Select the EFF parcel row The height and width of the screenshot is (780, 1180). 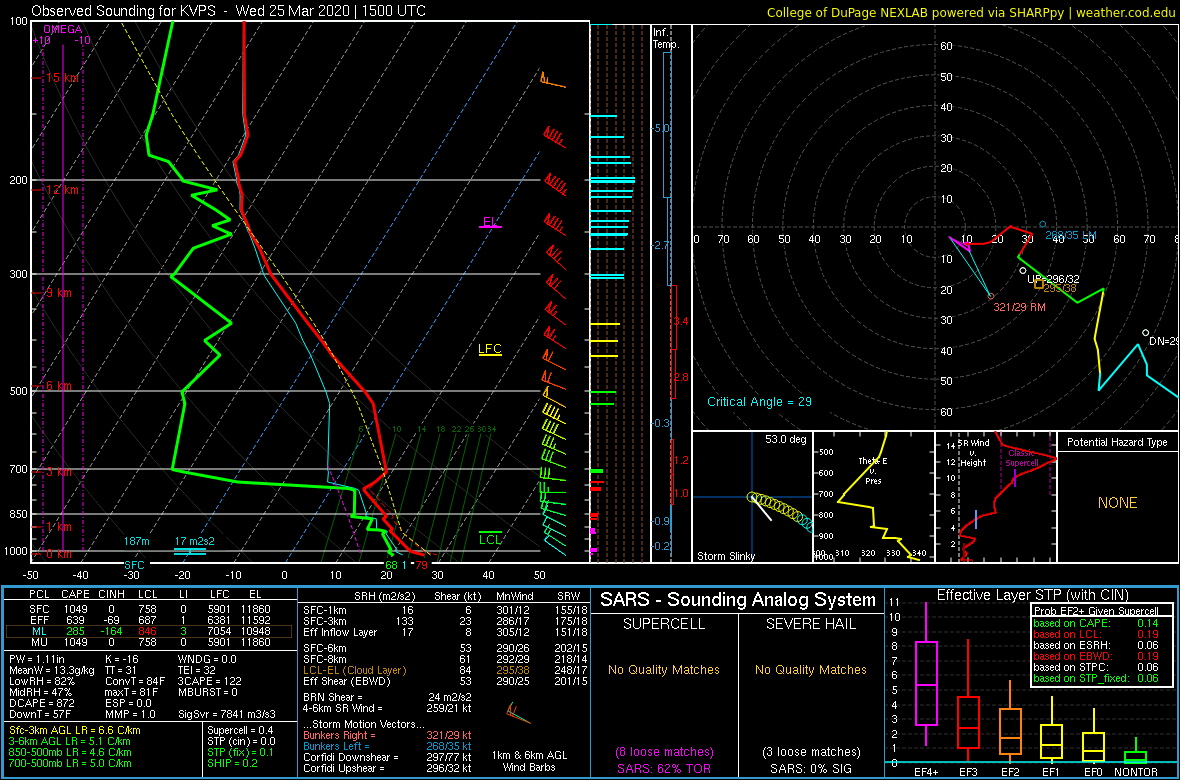coord(149,620)
